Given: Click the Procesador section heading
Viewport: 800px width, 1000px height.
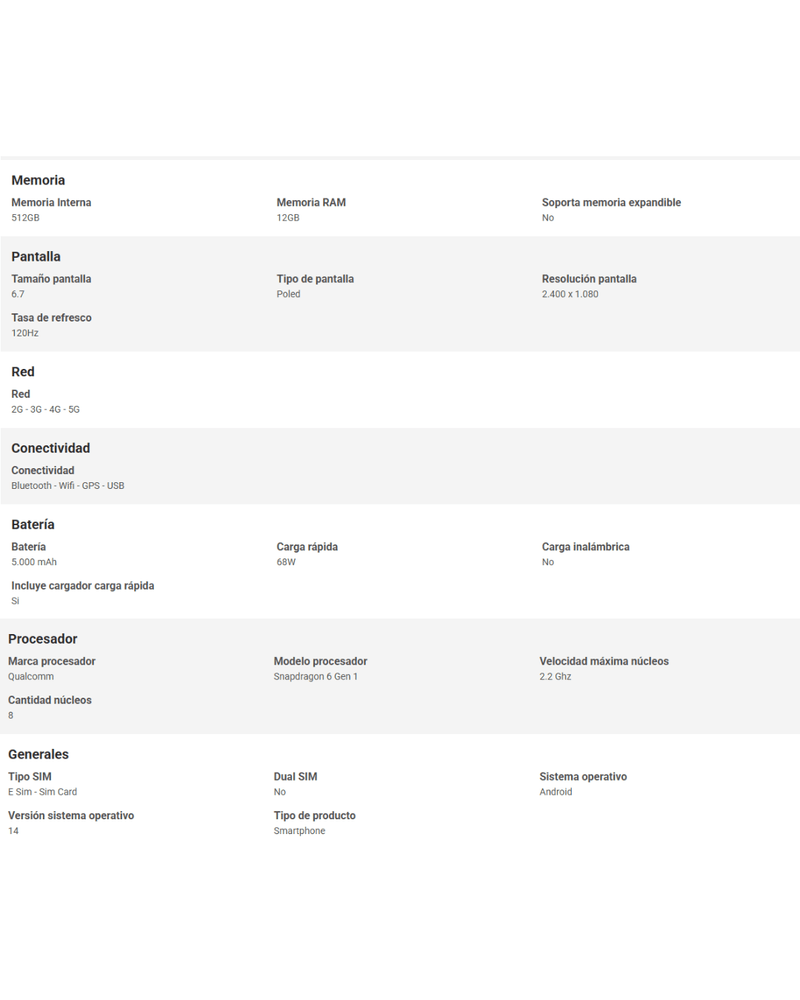Looking at the screenshot, I should point(43,639).
